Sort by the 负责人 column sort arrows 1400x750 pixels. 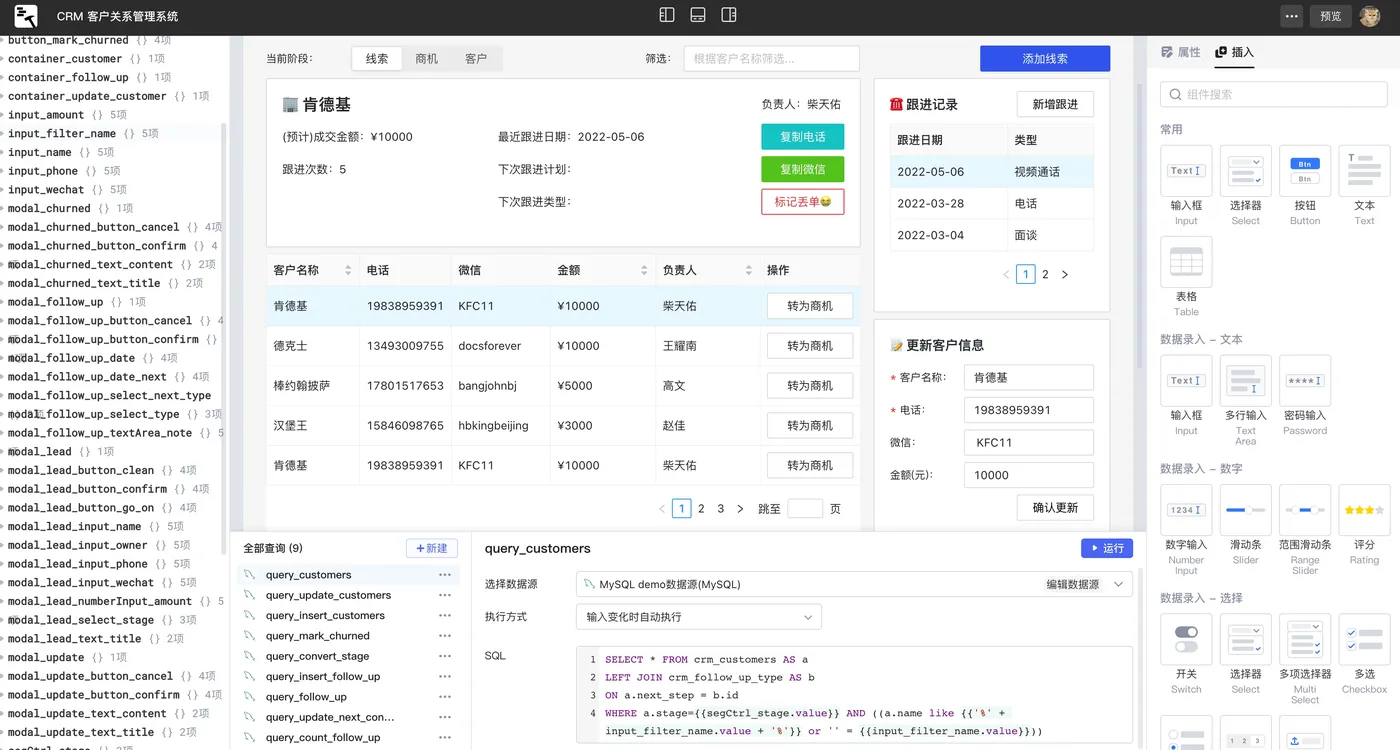coord(749,270)
